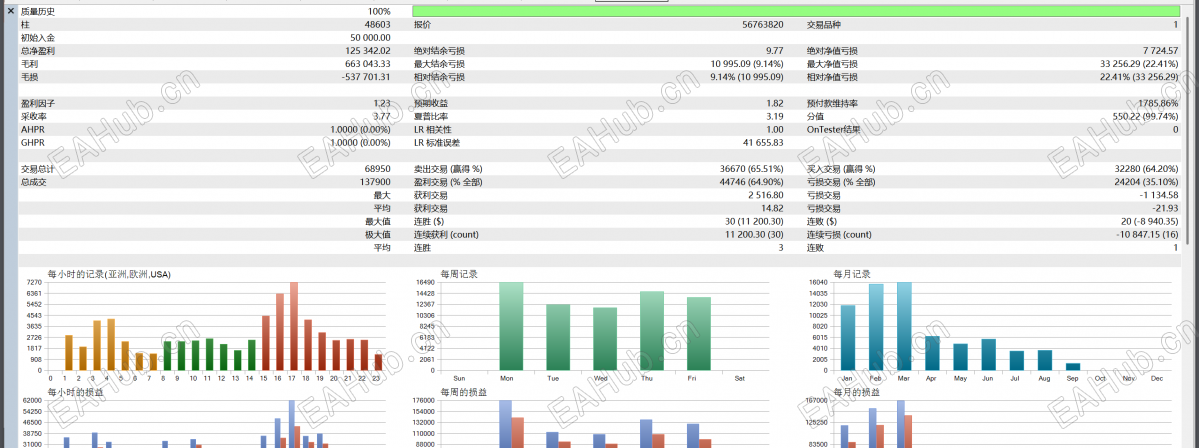Image resolution: width=1199 pixels, height=448 pixels.
Task: Select the Z-score value 550.22 (99.74%)
Action: [x=1145, y=116]
